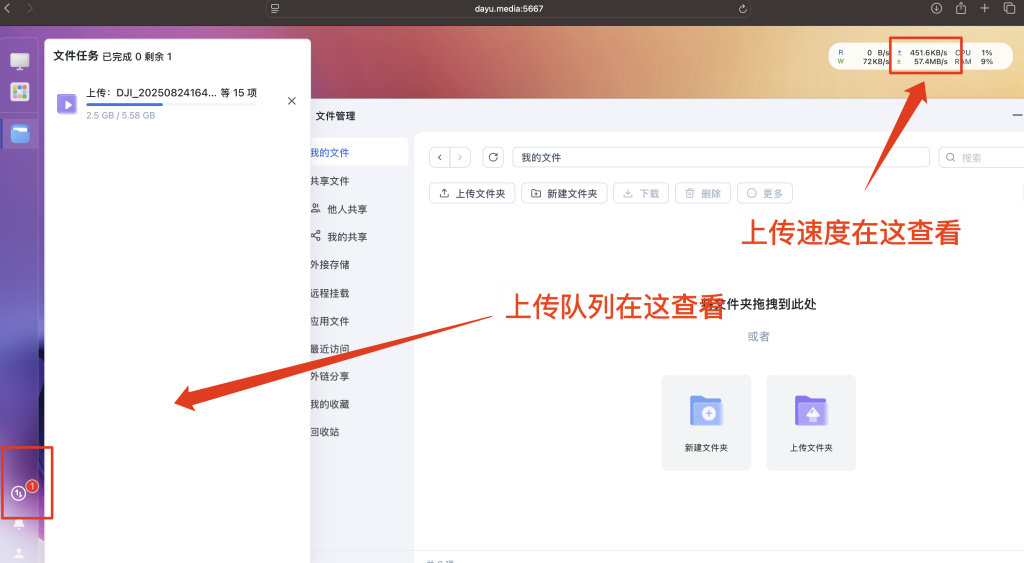Open the file transfer tasks icon

[x=19, y=493]
